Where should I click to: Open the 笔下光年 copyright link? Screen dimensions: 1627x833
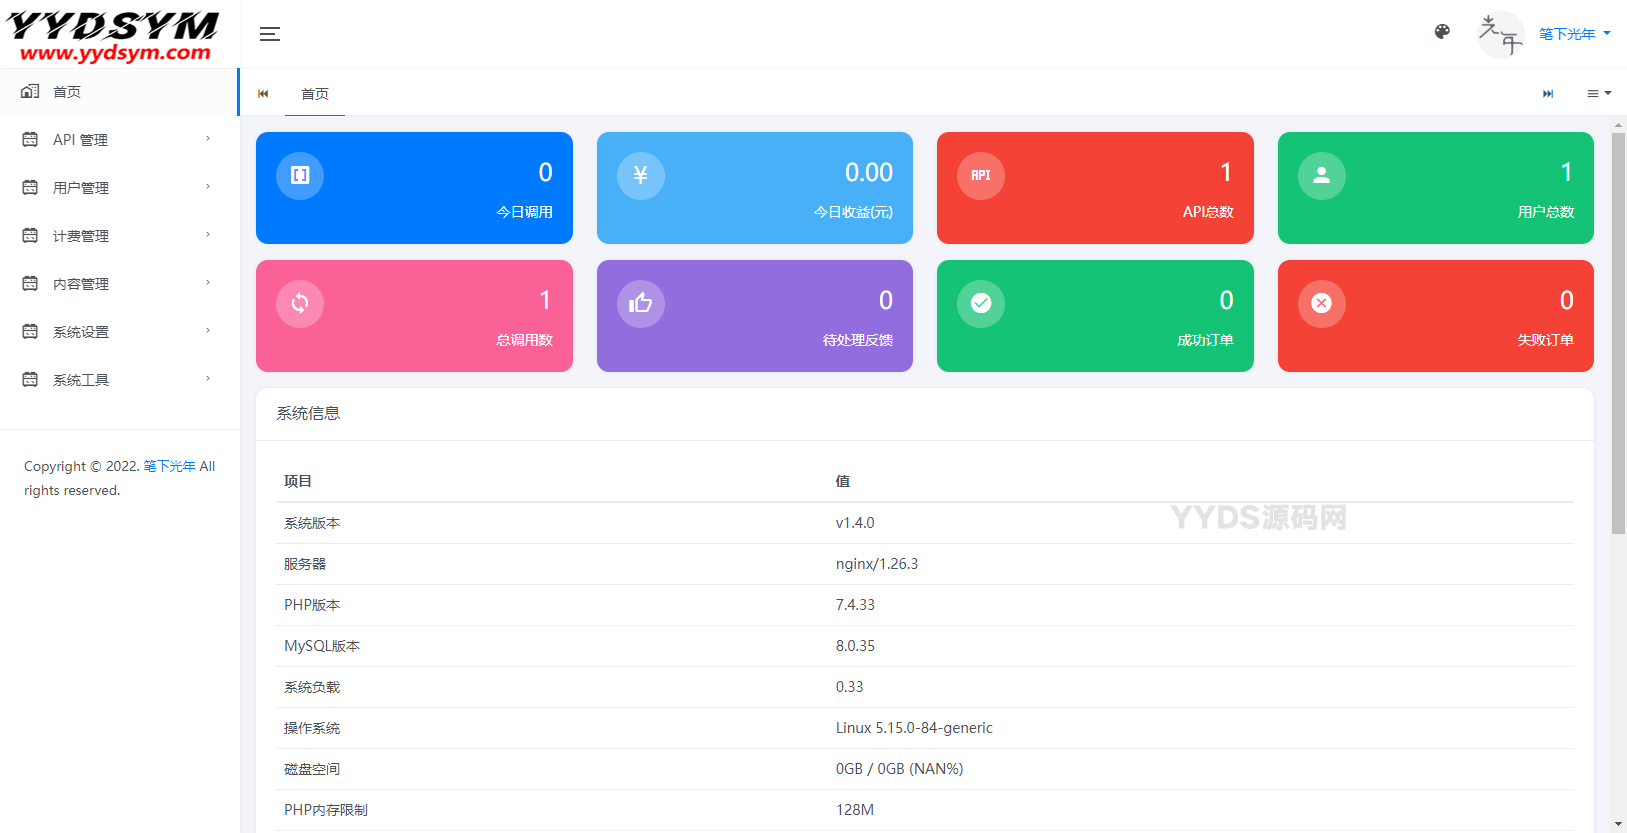point(169,467)
